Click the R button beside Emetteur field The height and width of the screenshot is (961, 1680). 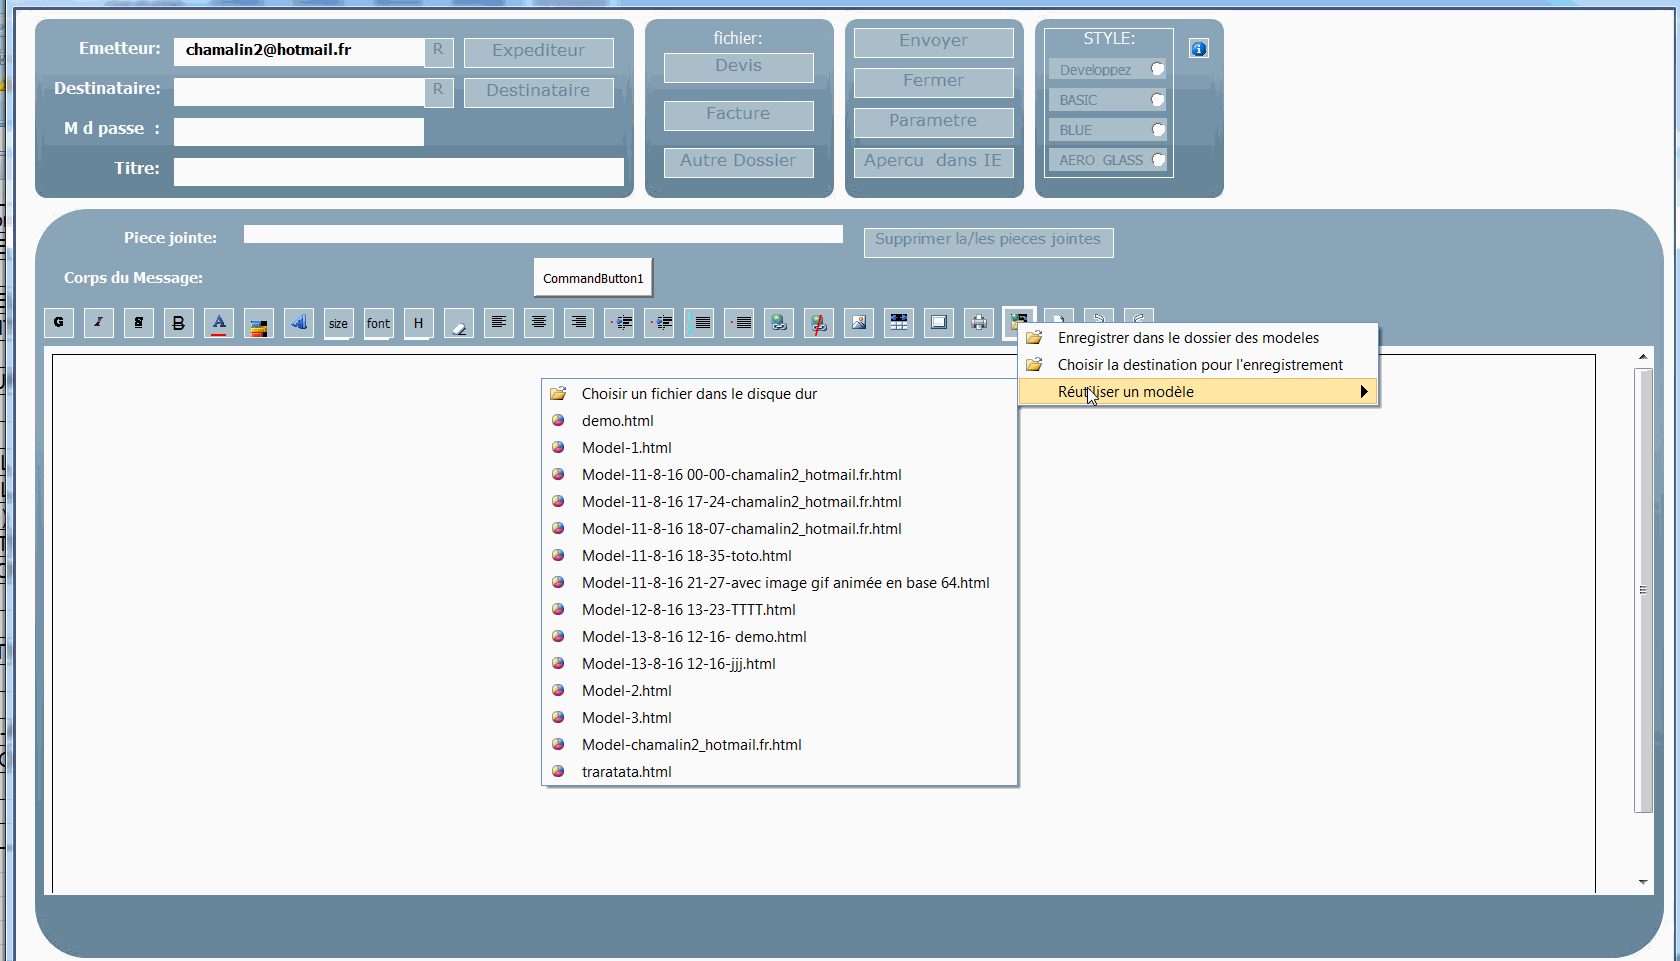(439, 52)
